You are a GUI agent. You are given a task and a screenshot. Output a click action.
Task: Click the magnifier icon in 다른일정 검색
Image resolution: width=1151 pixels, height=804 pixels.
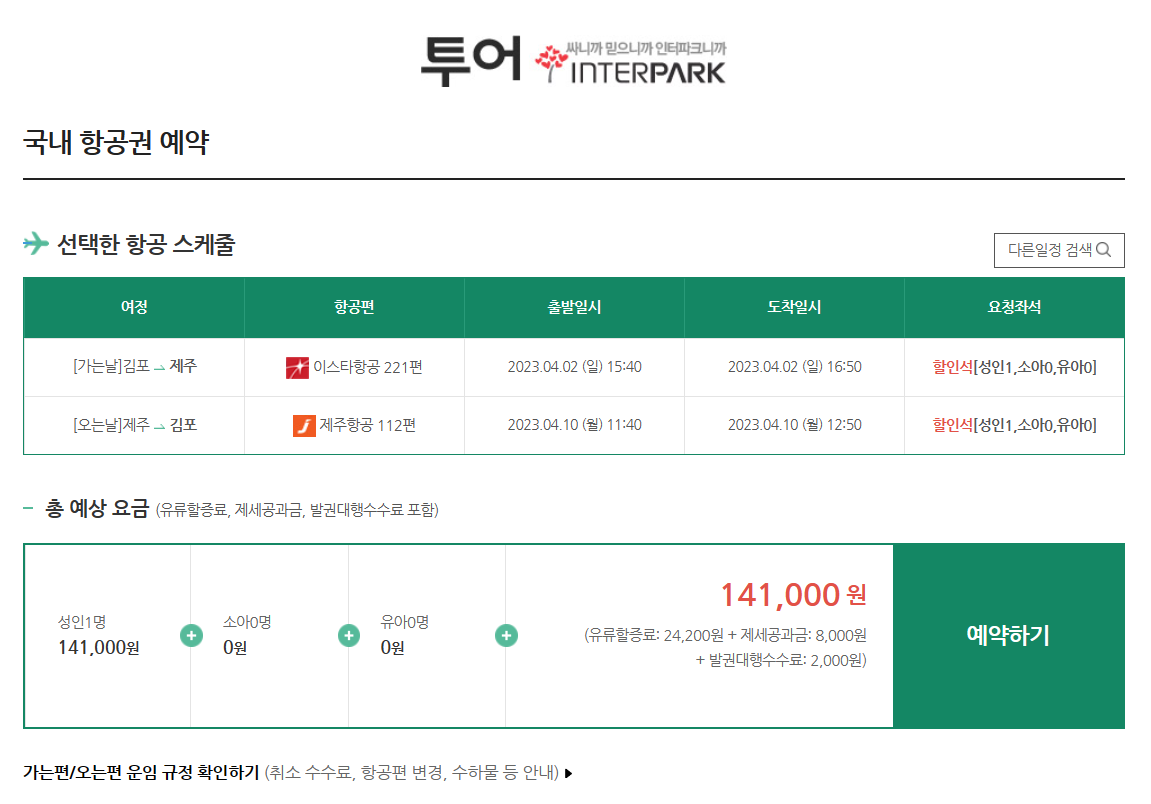(1104, 250)
